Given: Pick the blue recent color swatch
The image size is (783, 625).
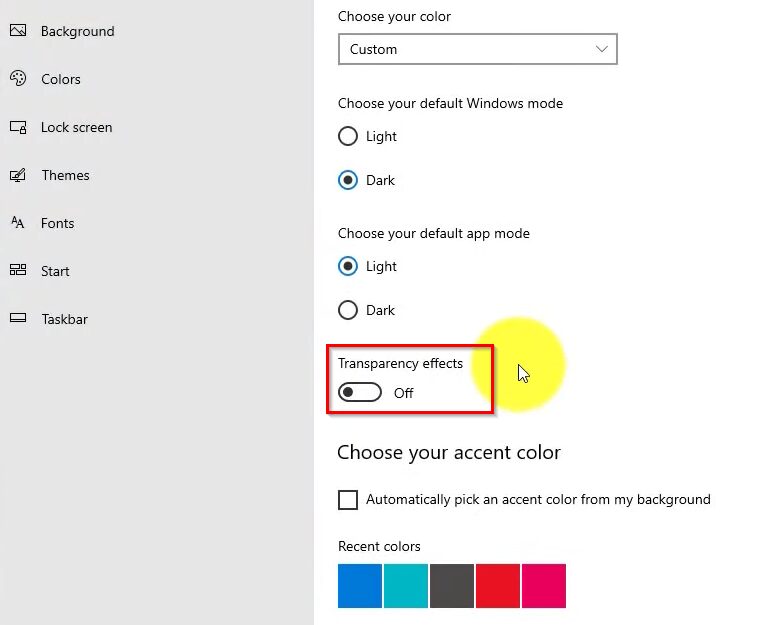Looking at the screenshot, I should (x=360, y=586).
